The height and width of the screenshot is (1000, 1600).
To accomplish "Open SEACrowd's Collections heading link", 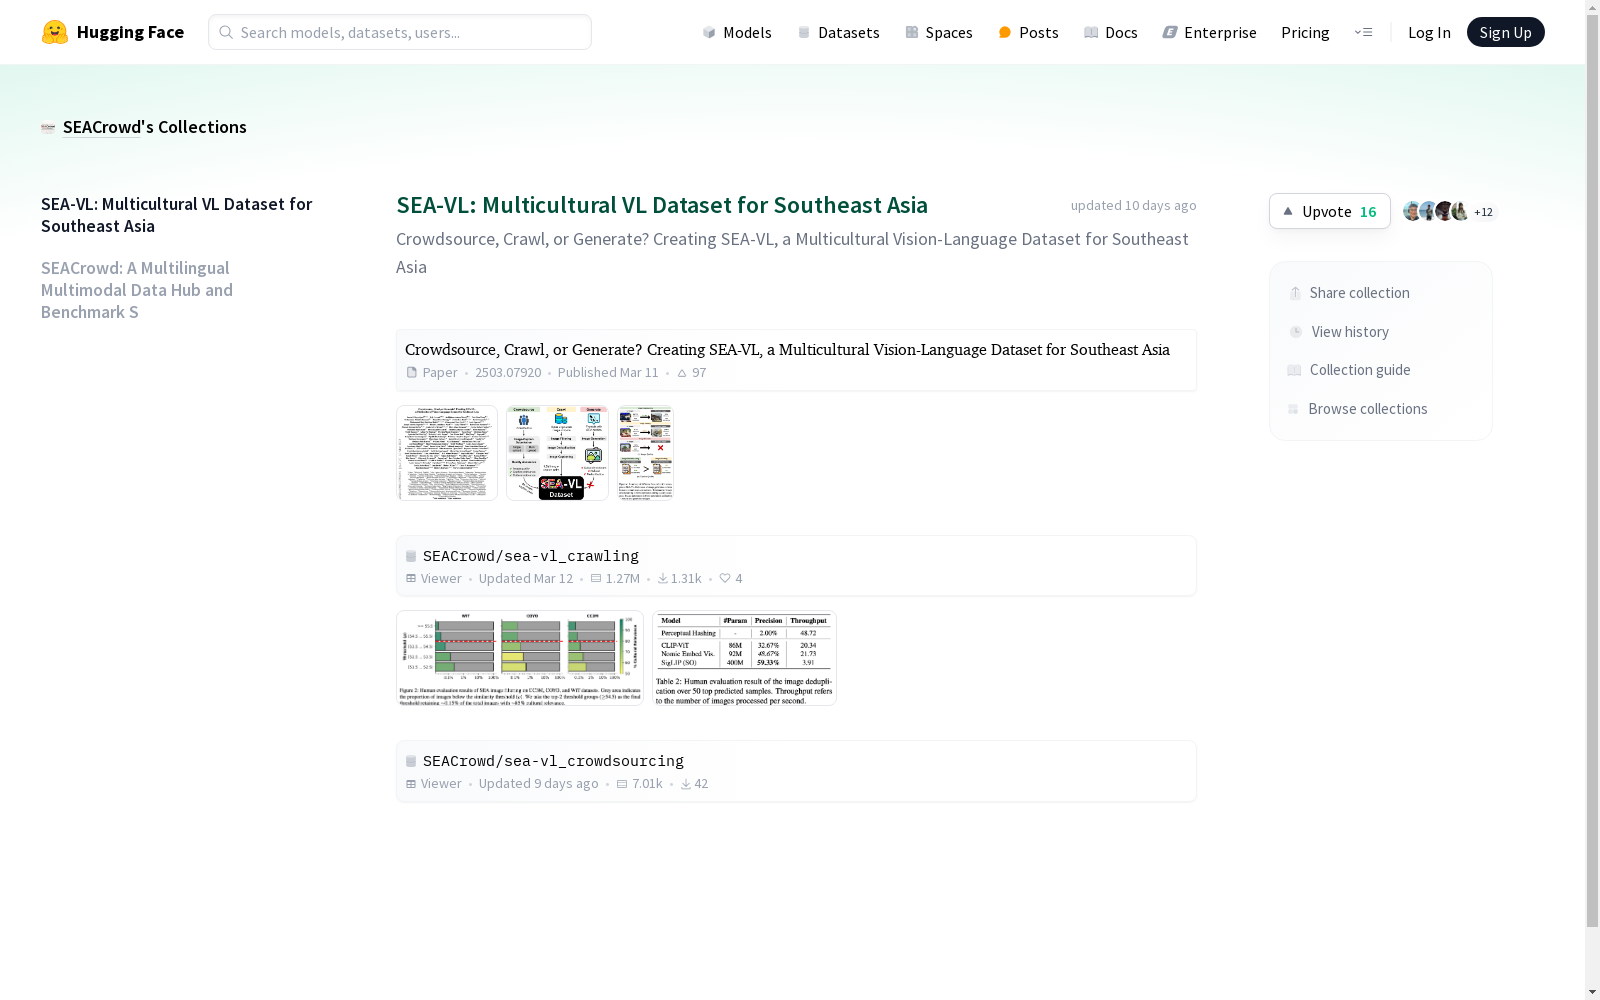I will pos(155,127).
